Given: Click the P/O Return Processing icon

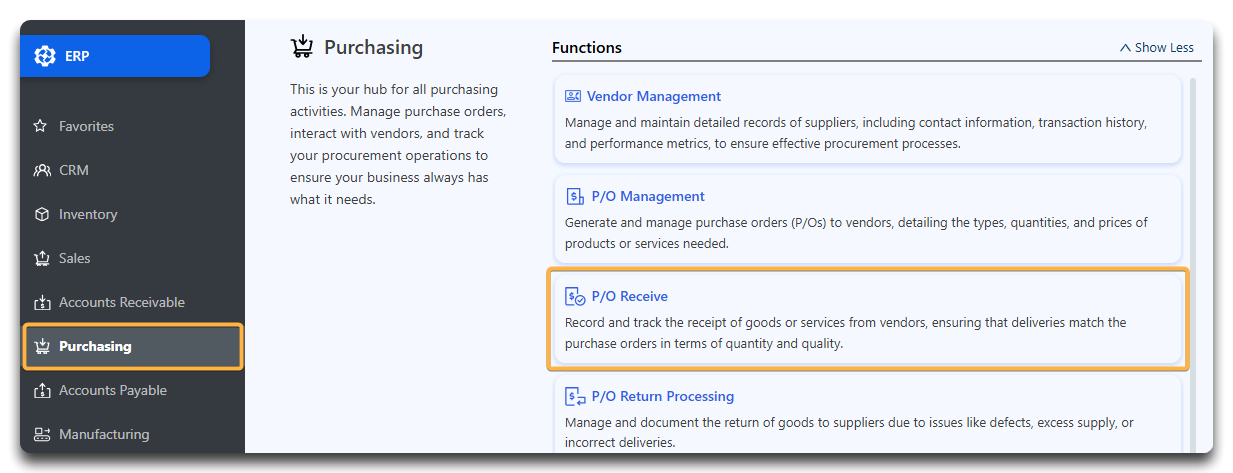Looking at the screenshot, I should click(x=575, y=396).
